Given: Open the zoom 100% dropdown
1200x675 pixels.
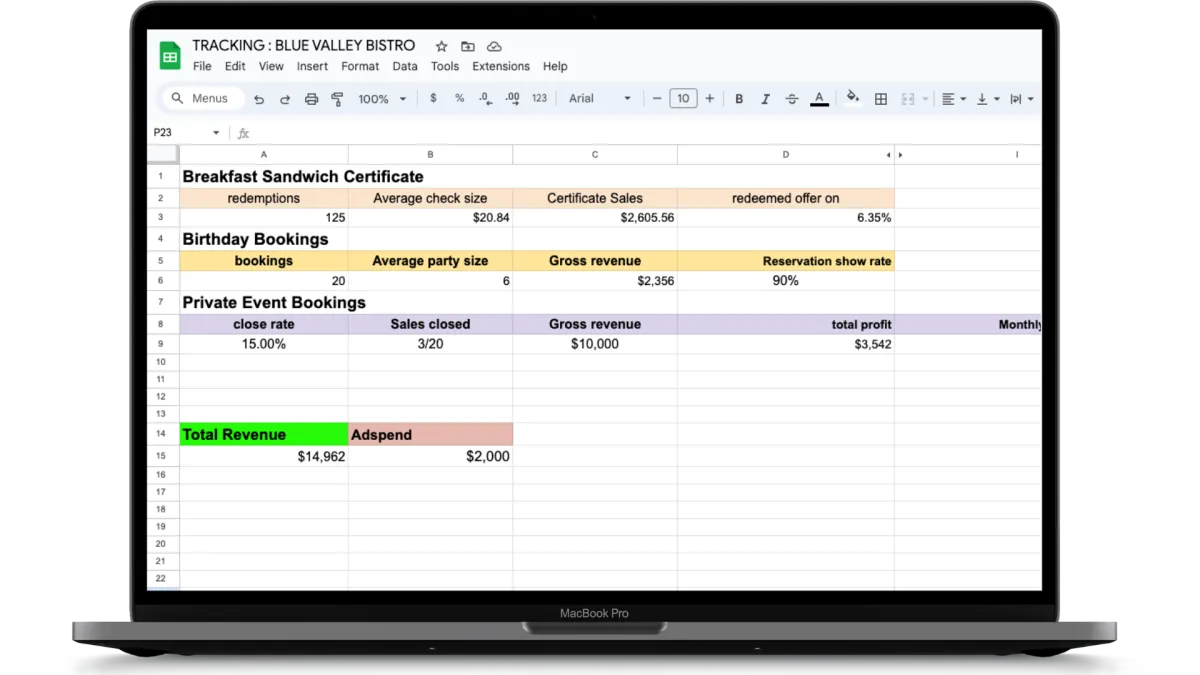Looking at the screenshot, I should click(382, 99).
